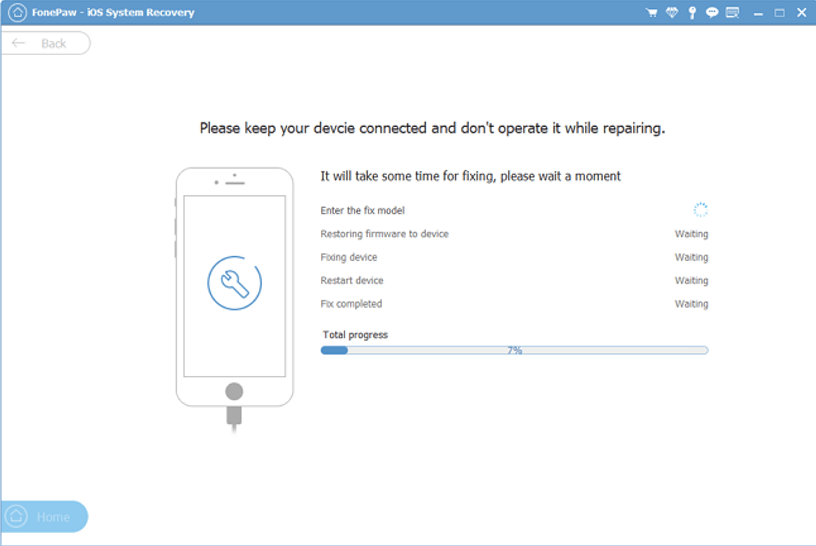
Task: Click the FonePaw home logo in title bar
Action: click(17, 12)
